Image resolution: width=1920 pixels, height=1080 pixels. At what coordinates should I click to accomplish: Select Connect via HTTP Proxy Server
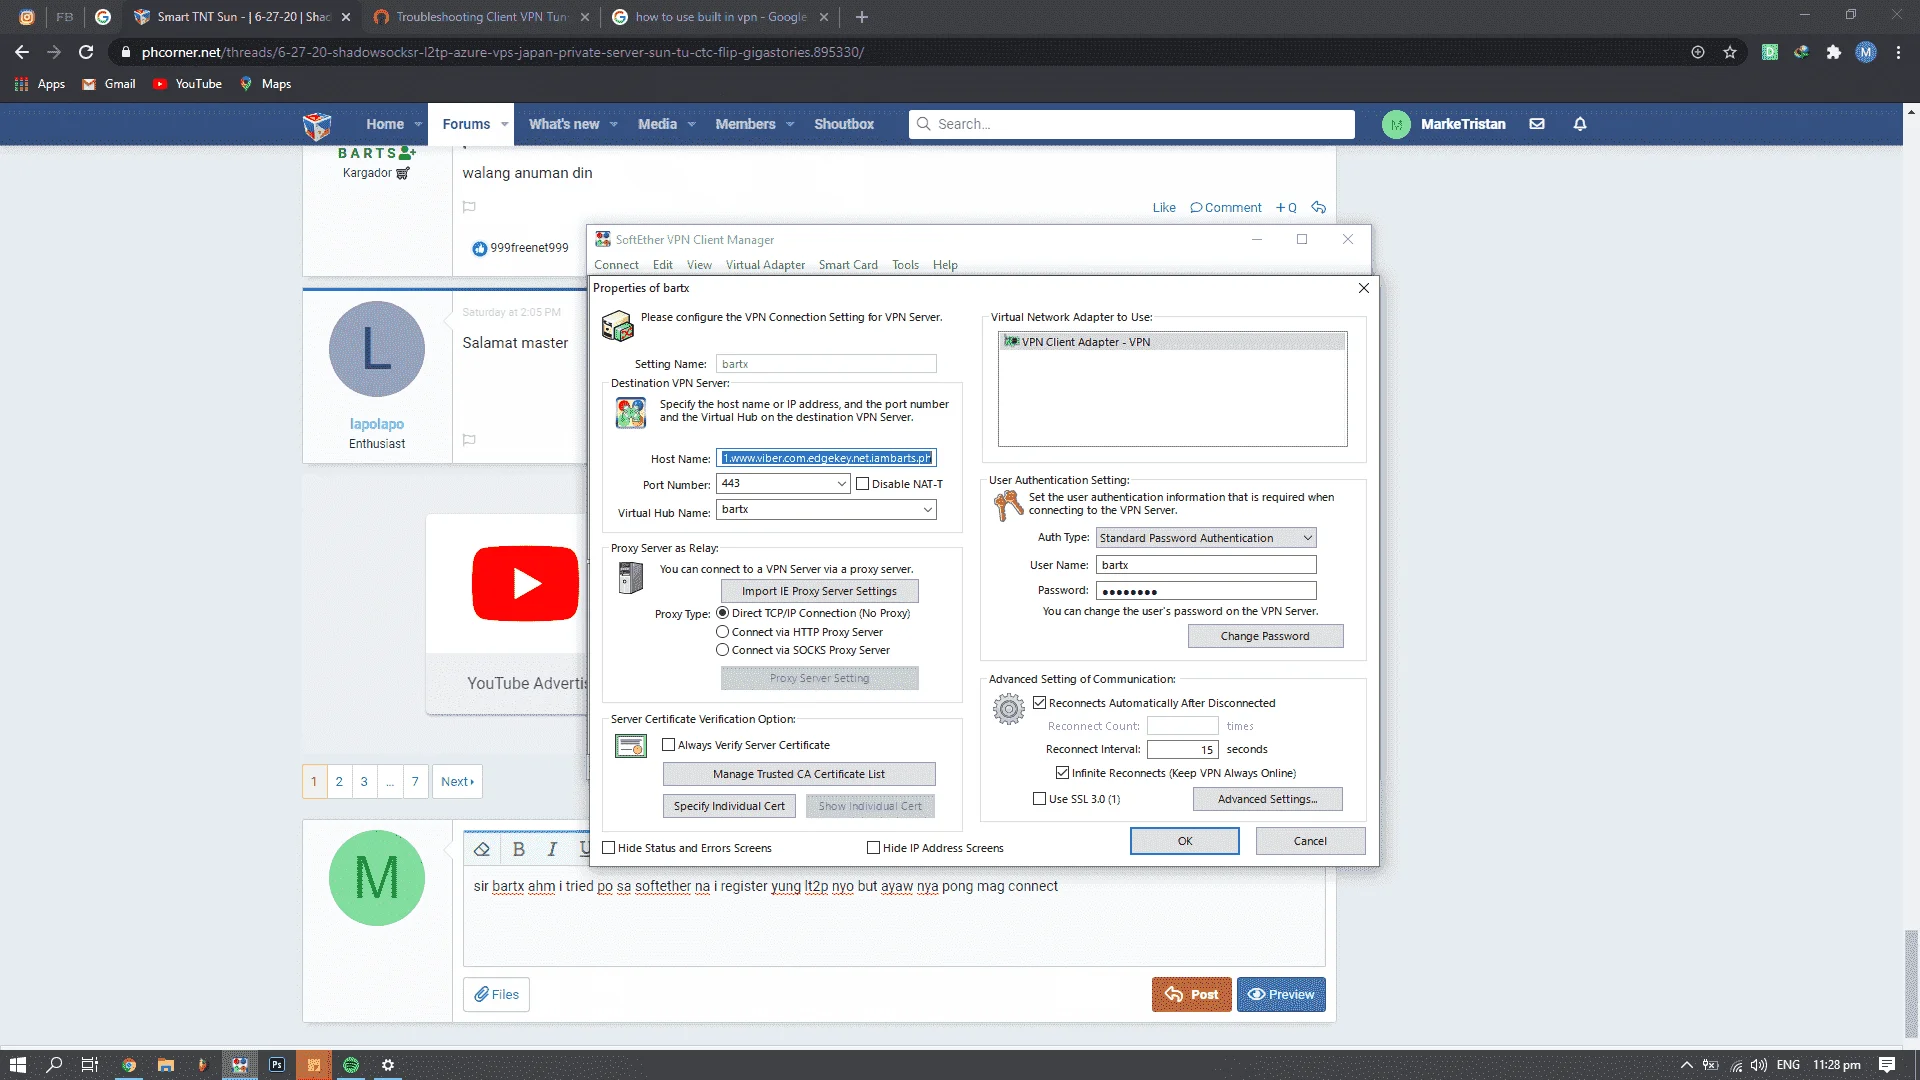pos(722,632)
